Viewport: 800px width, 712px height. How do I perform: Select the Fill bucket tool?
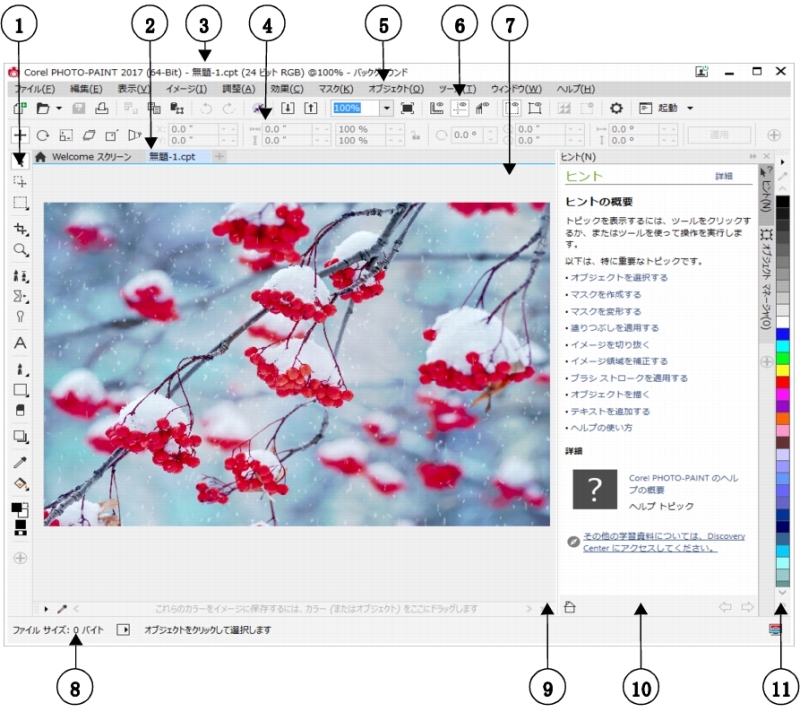click(20, 483)
